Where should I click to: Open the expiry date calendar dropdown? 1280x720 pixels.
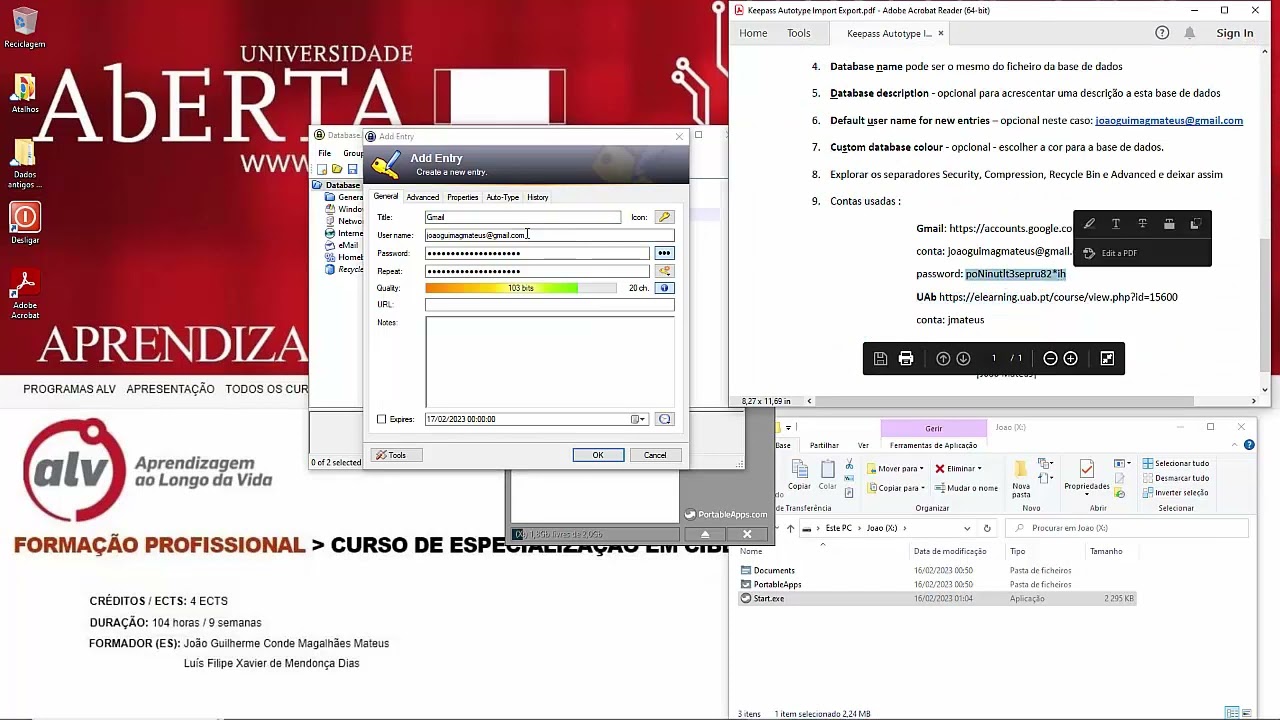[638, 419]
